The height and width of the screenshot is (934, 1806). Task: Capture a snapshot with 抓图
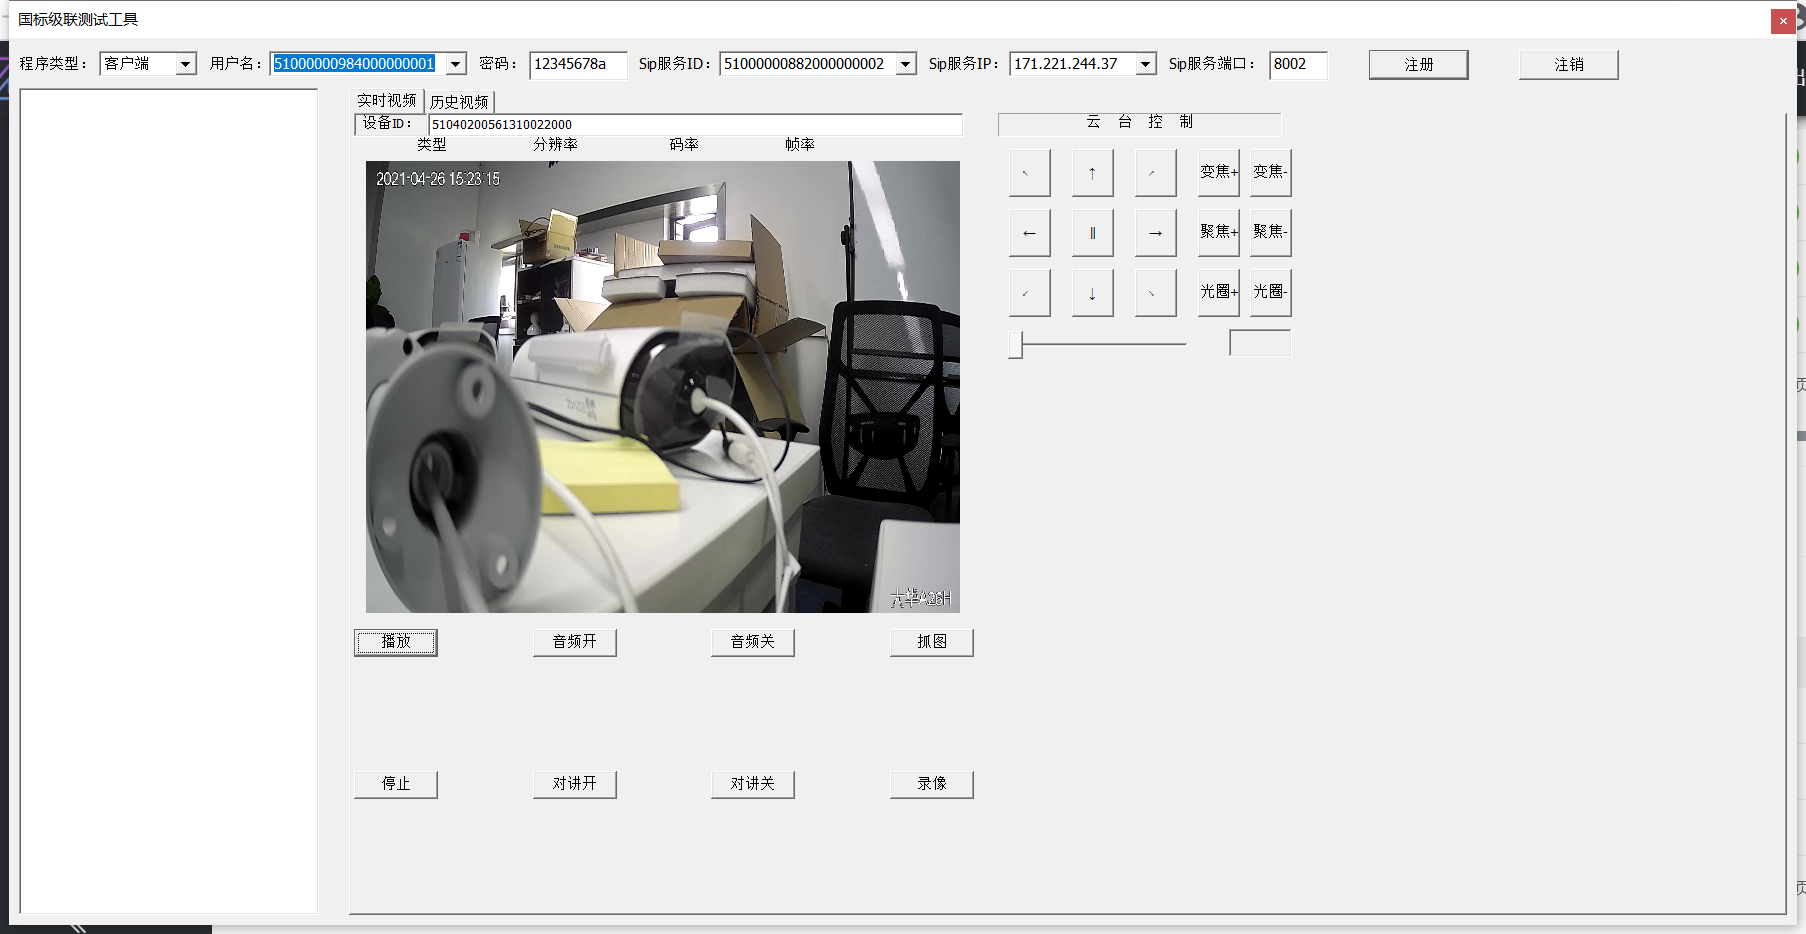[x=932, y=642]
